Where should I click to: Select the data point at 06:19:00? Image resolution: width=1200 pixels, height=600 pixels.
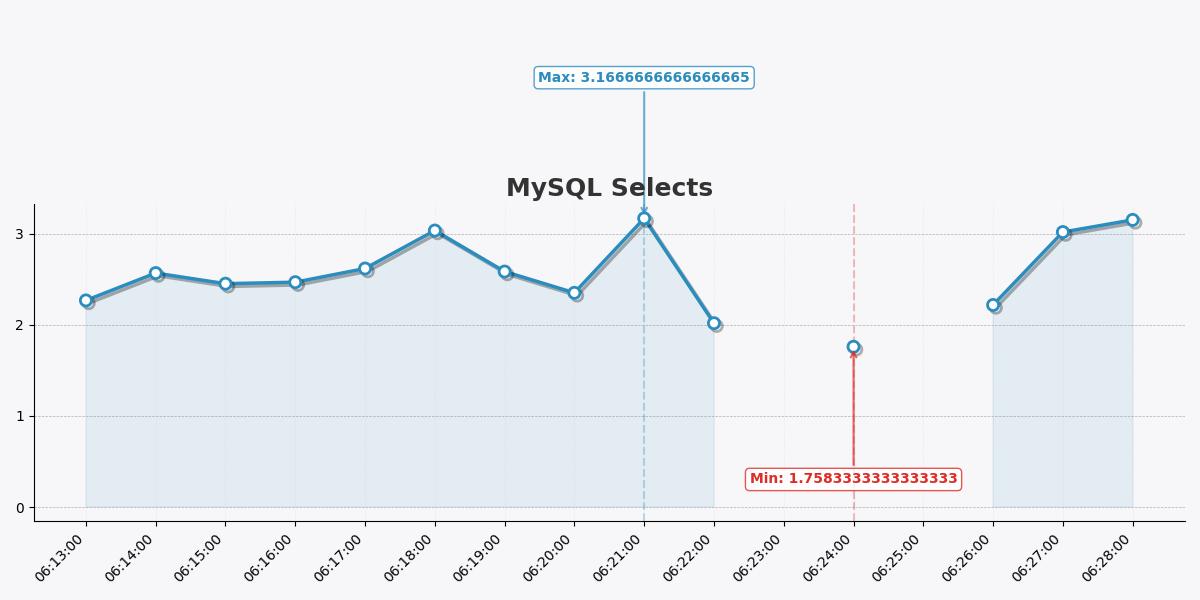pyautogui.click(x=504, y=272)
